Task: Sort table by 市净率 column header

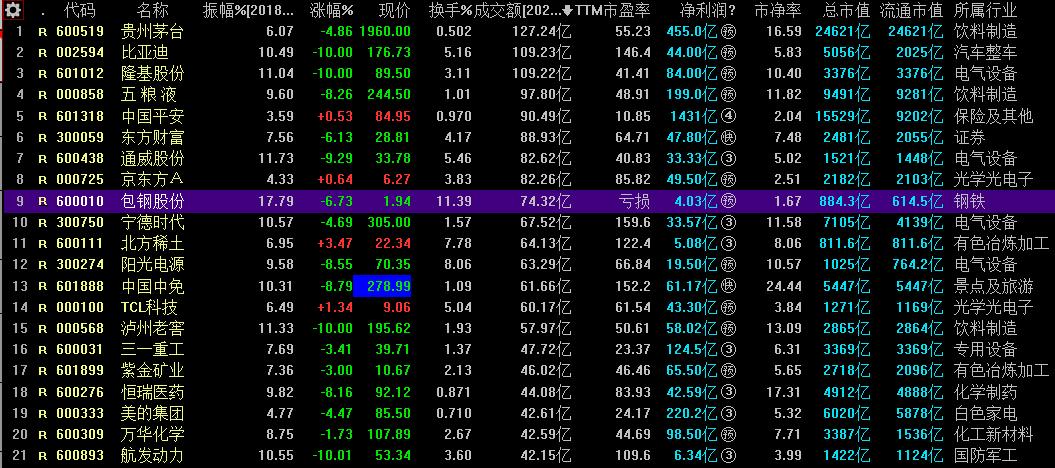Action: [x=778, y=10]
